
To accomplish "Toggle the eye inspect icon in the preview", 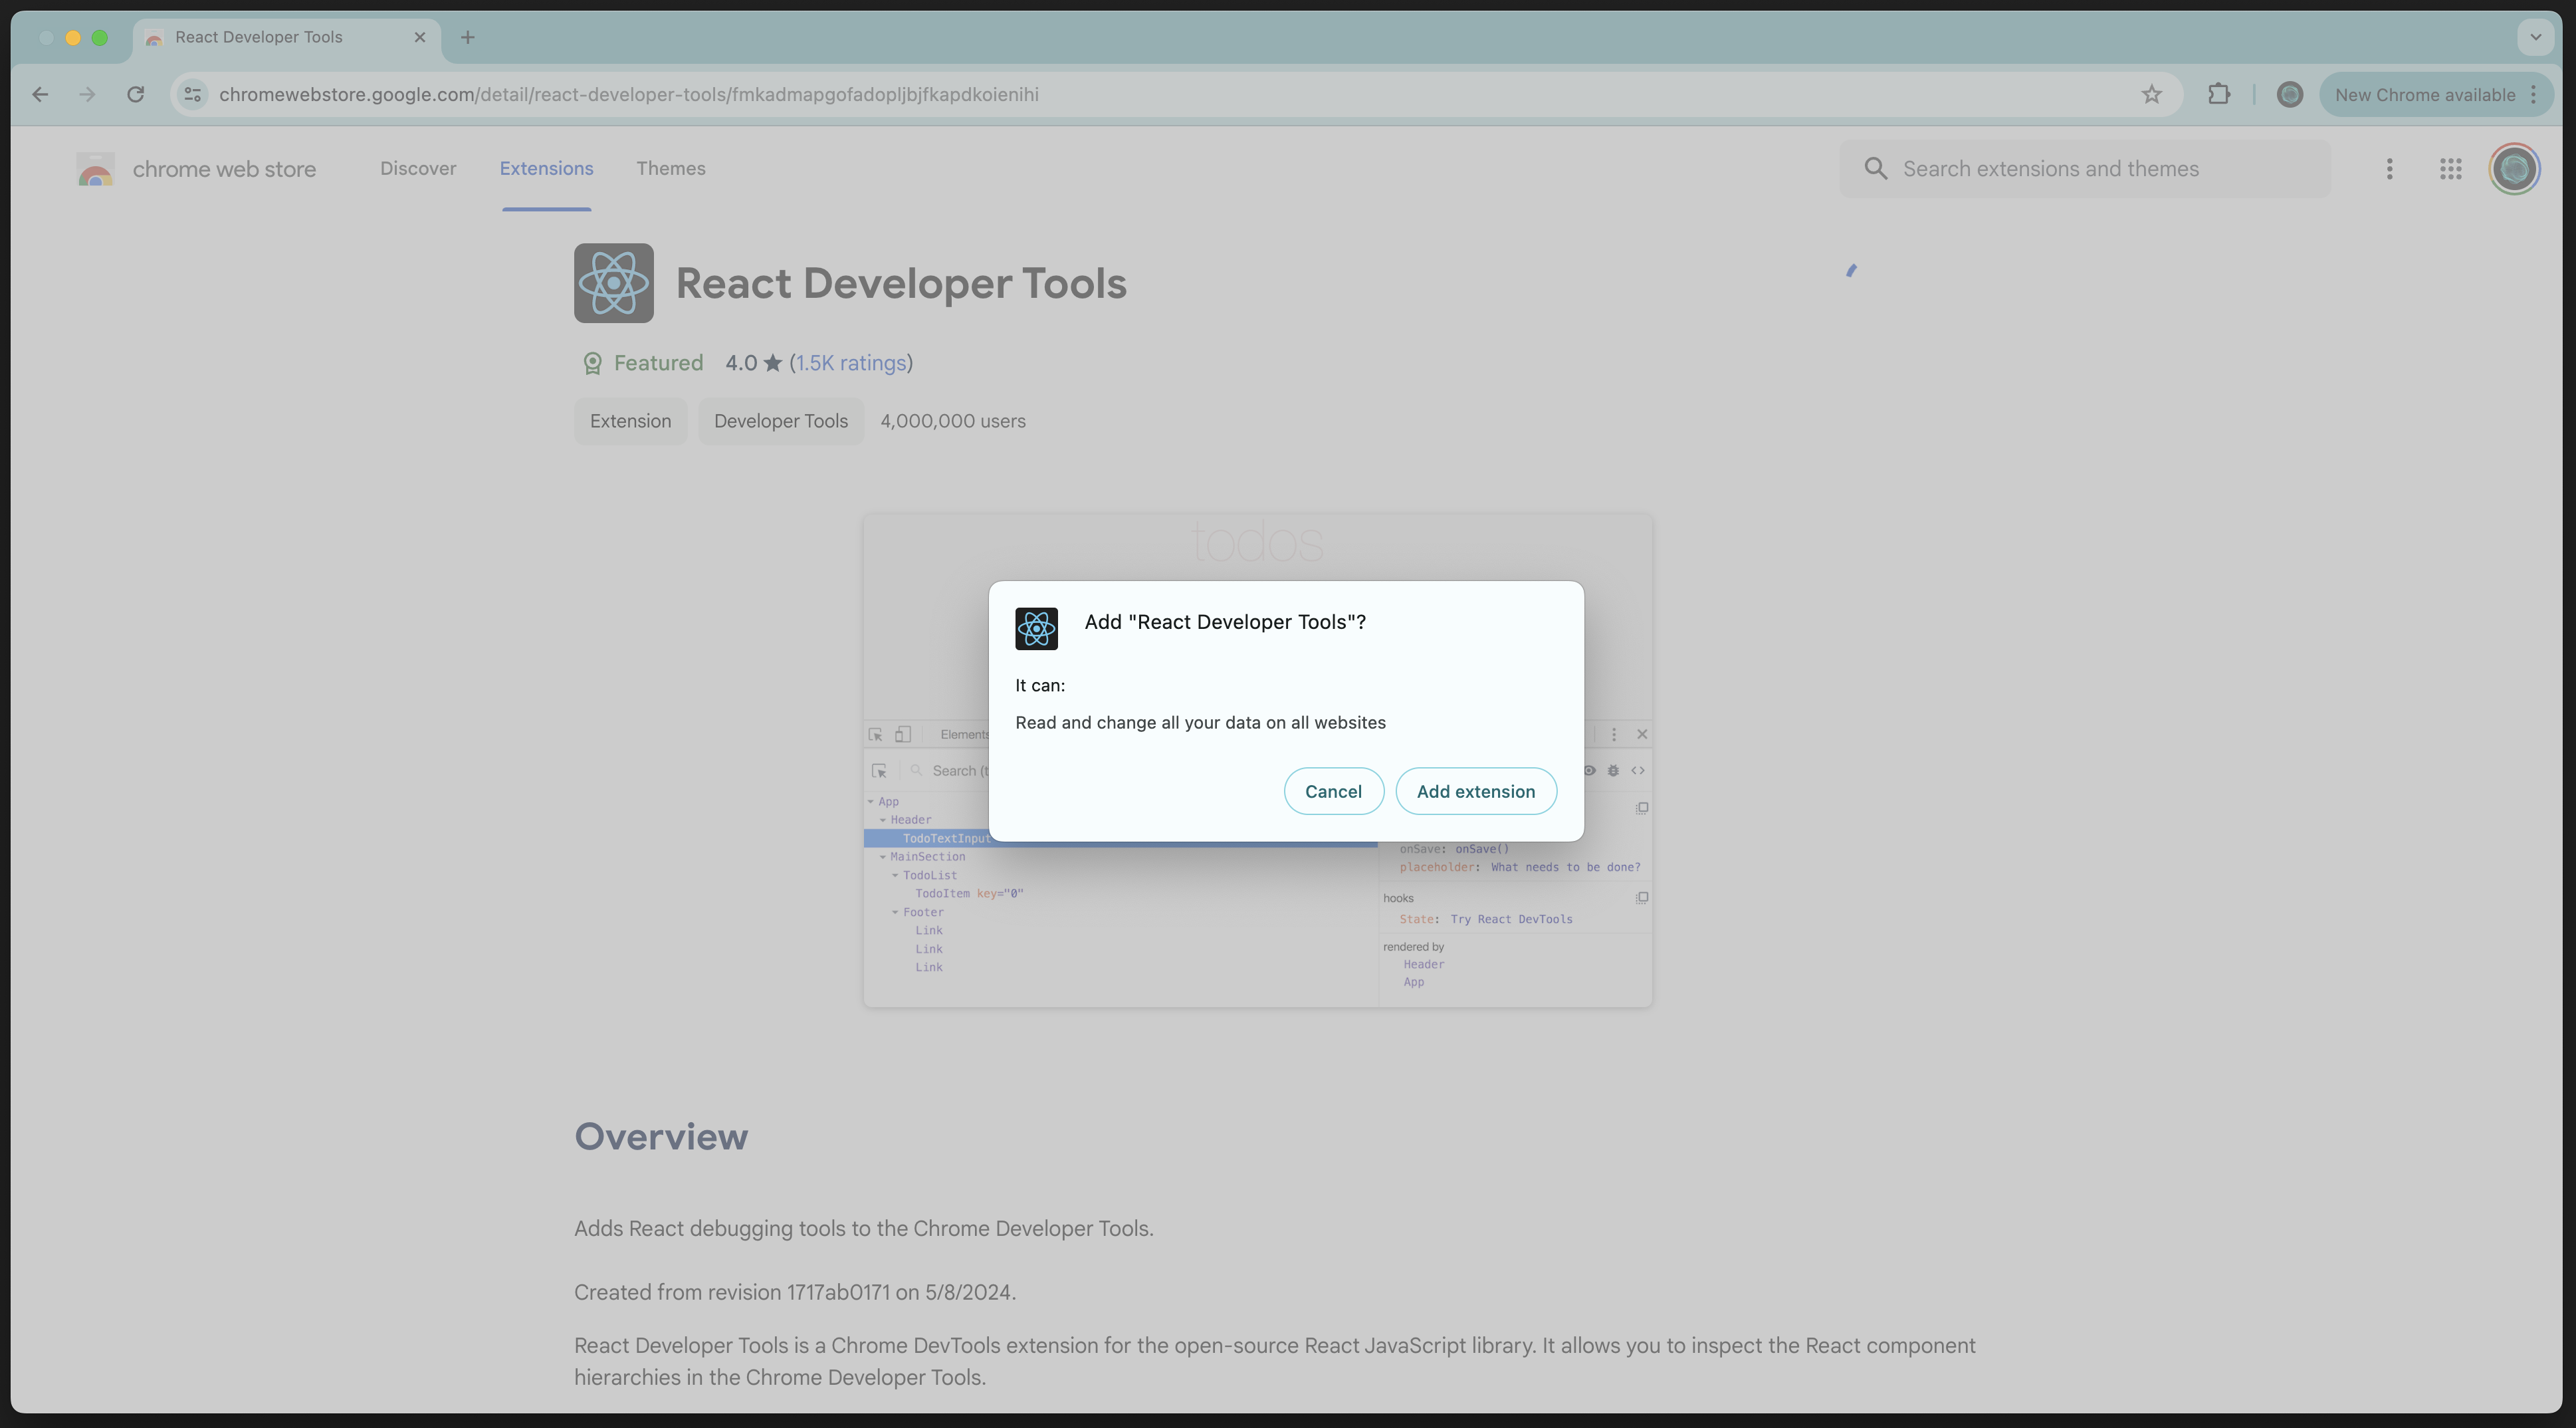I will [x=1590, y=770].
